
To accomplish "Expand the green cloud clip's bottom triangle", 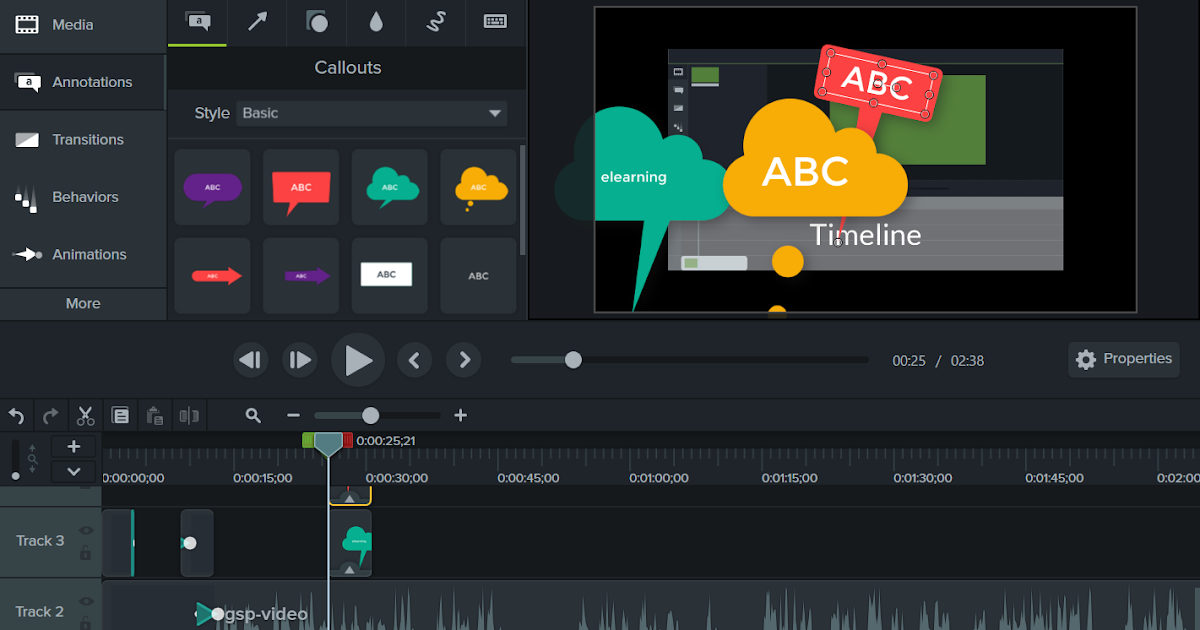I will click(349, 569).
